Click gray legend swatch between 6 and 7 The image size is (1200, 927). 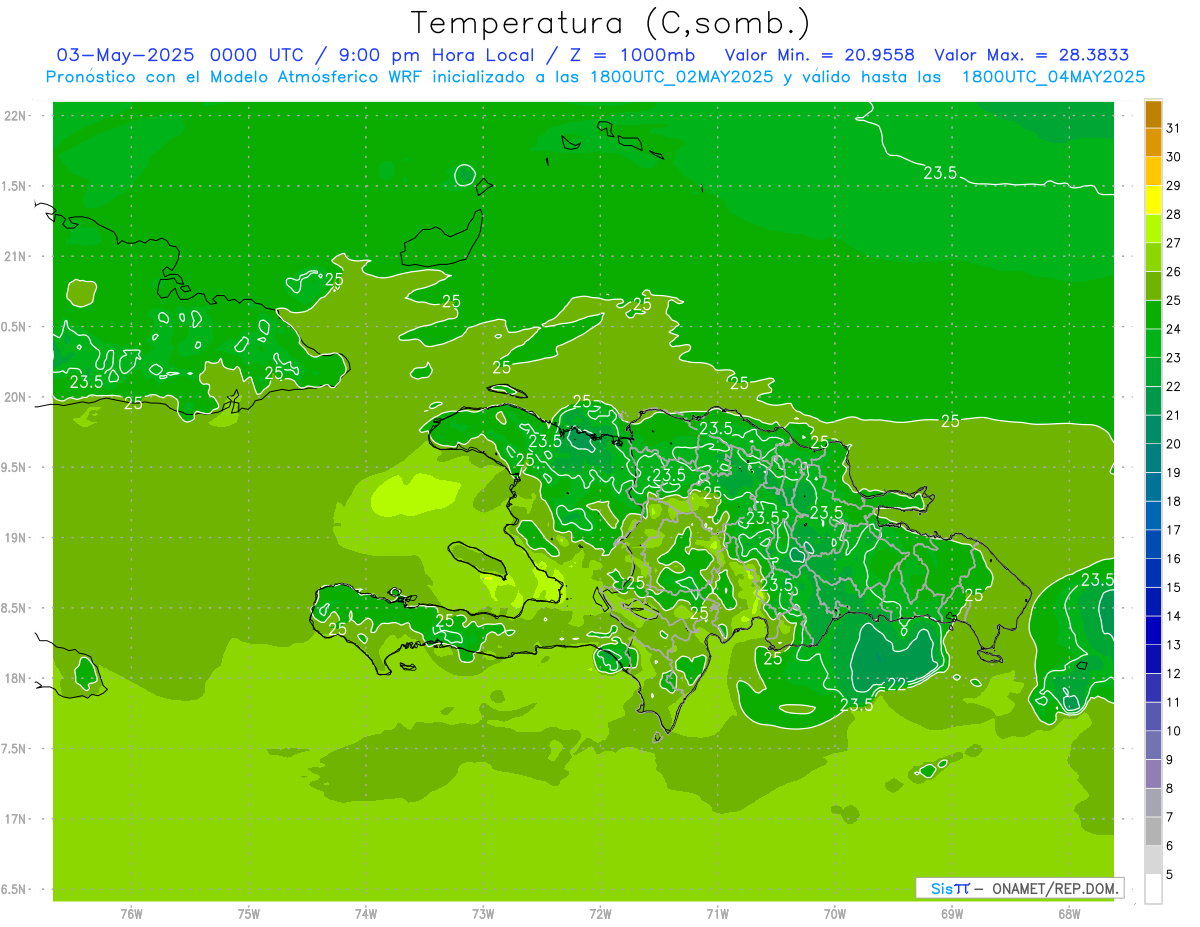point(1153,831)
